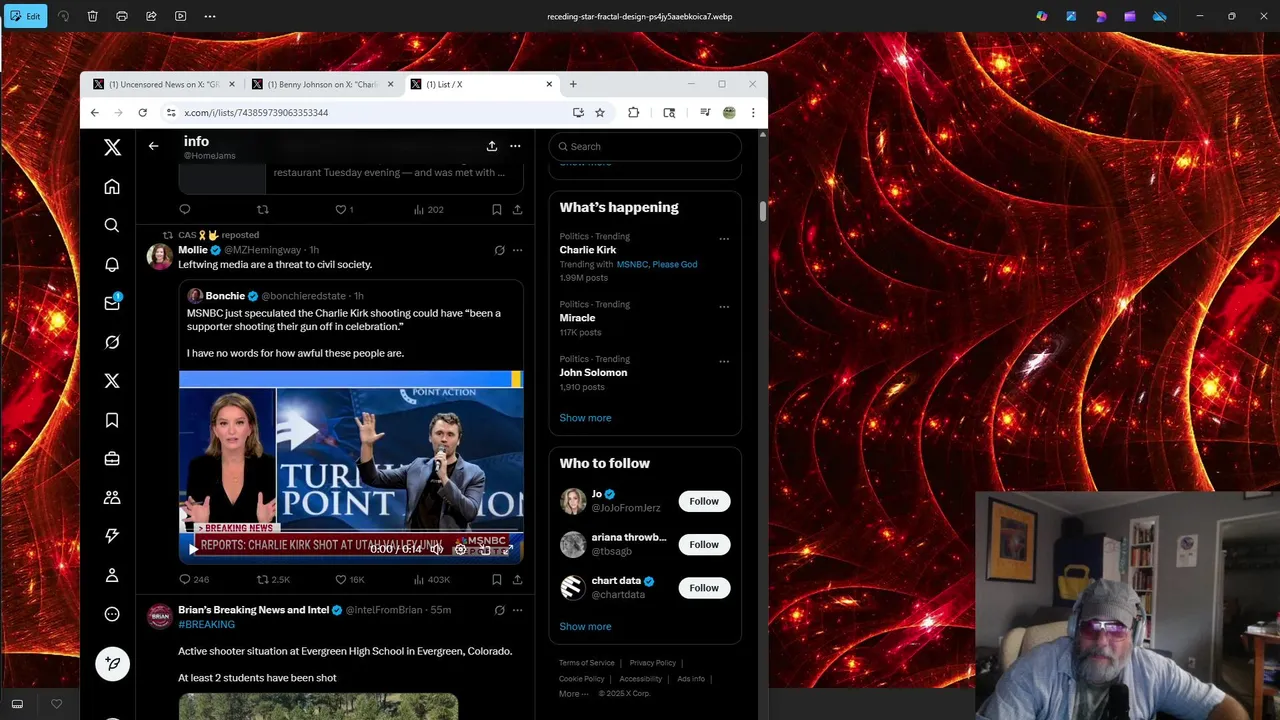Bookmark this page with star icon
This screenshot has width=1280, height=720.
(x=600, y=113)
